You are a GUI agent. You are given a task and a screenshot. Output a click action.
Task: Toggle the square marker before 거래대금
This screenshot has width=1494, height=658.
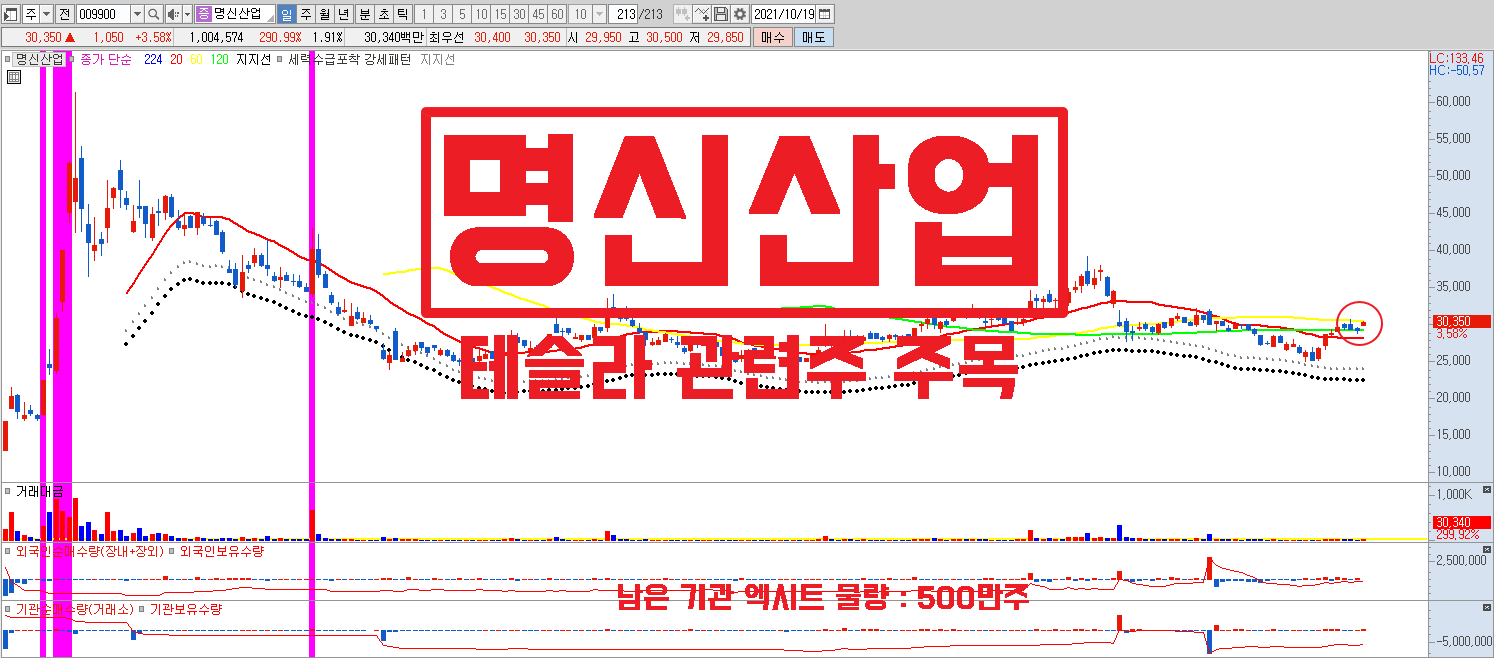tap(8, 491)
